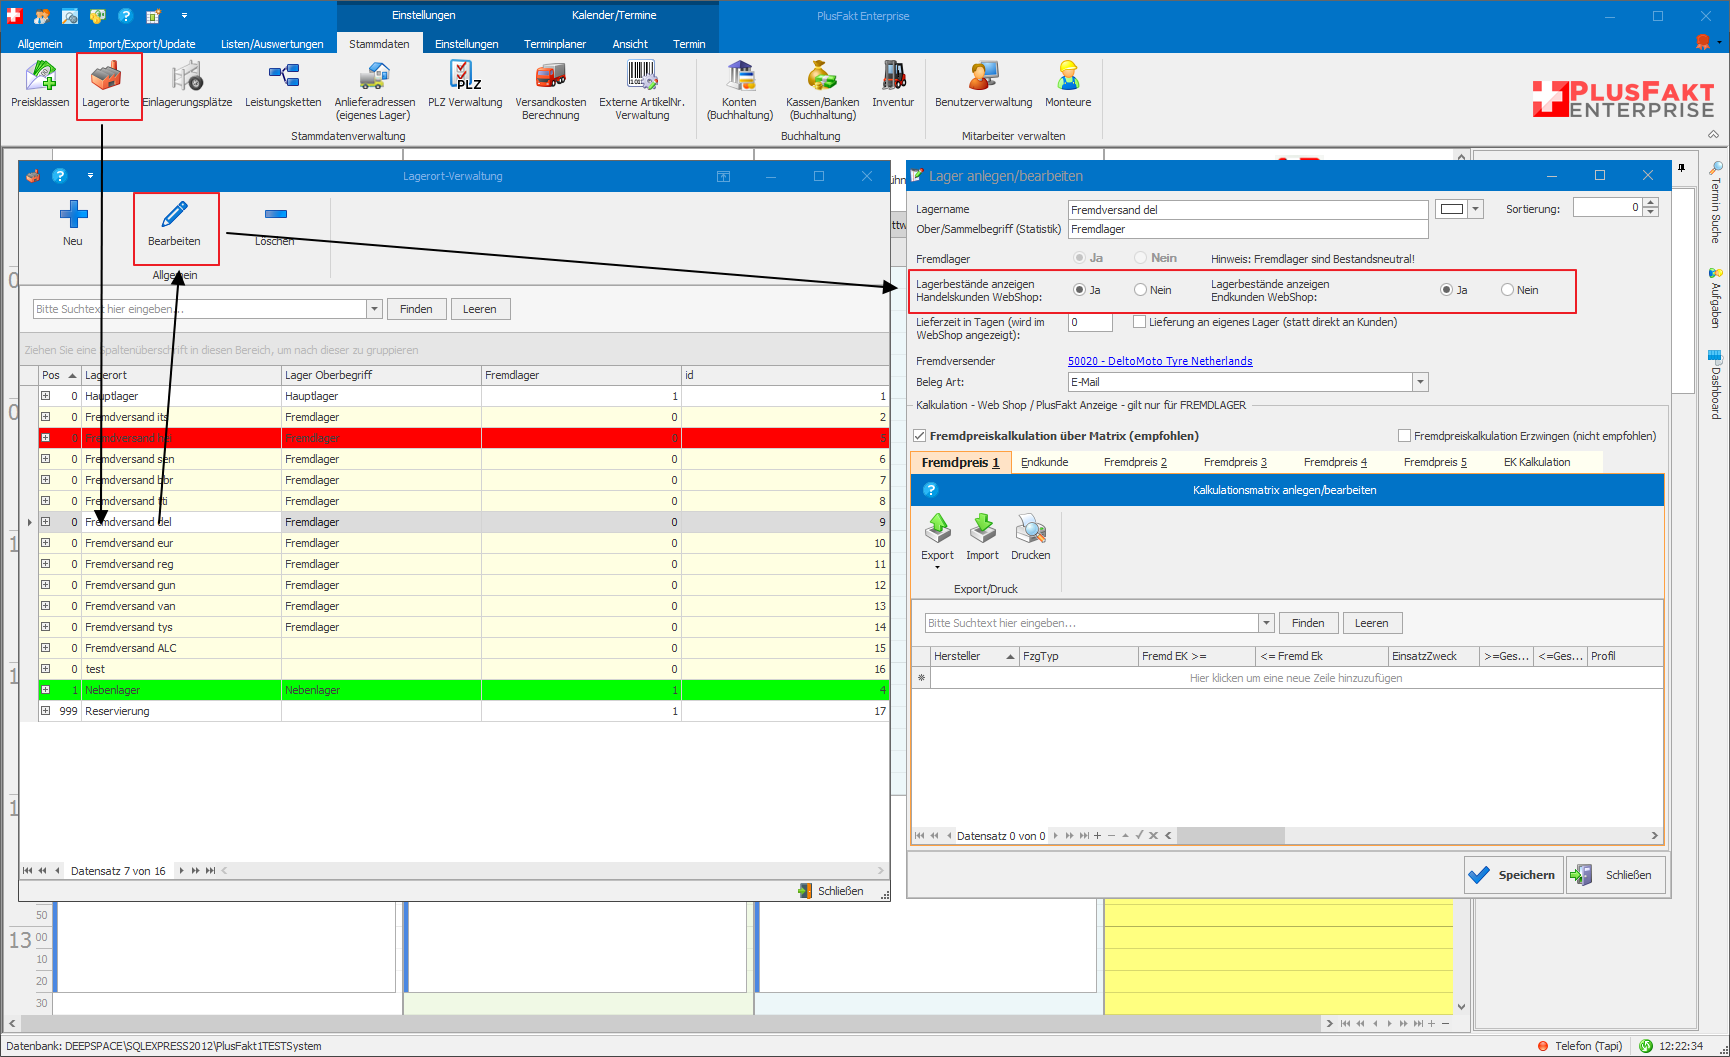This screenshot has height=1057, width=1730.
Task: Open Konten (Buchhaltung)
Action: click(740, 90)
